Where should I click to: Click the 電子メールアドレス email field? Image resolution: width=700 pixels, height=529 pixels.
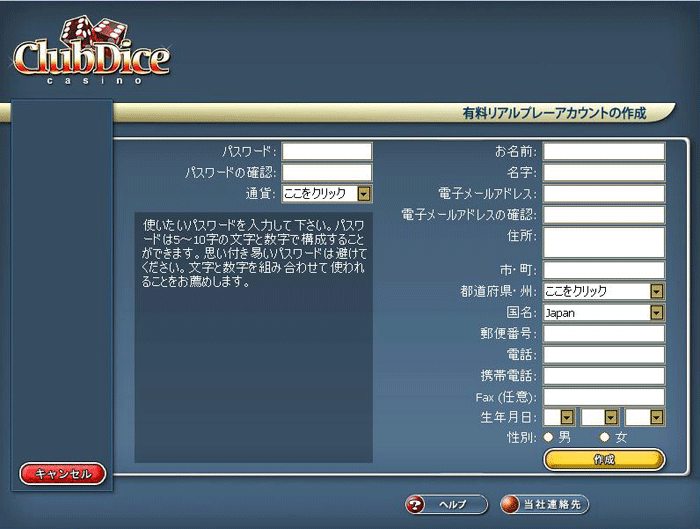[x=604, y=193]
